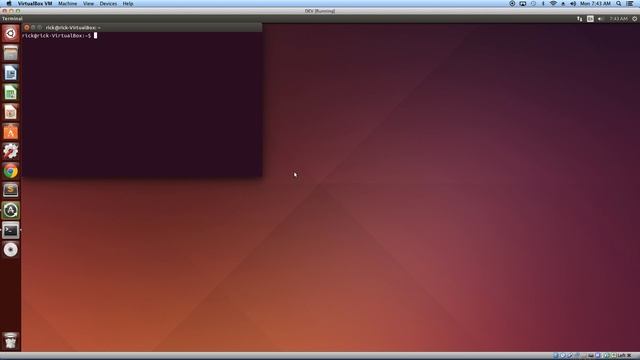The width and height of the screenshot is (640, 360).
Task: Close the terminal window
Action: click(x=27, y=27)
